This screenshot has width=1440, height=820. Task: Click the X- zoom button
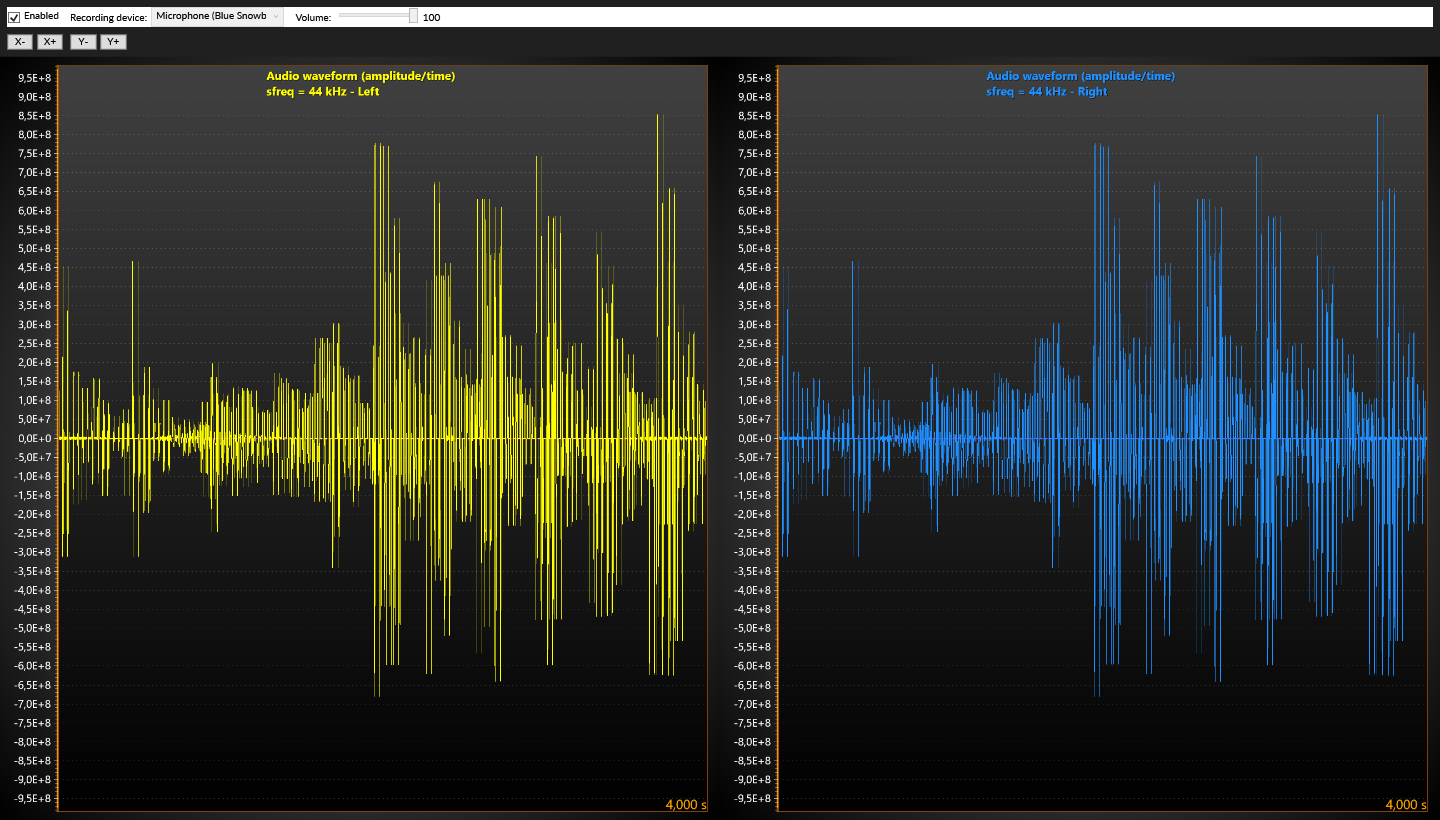20,42
